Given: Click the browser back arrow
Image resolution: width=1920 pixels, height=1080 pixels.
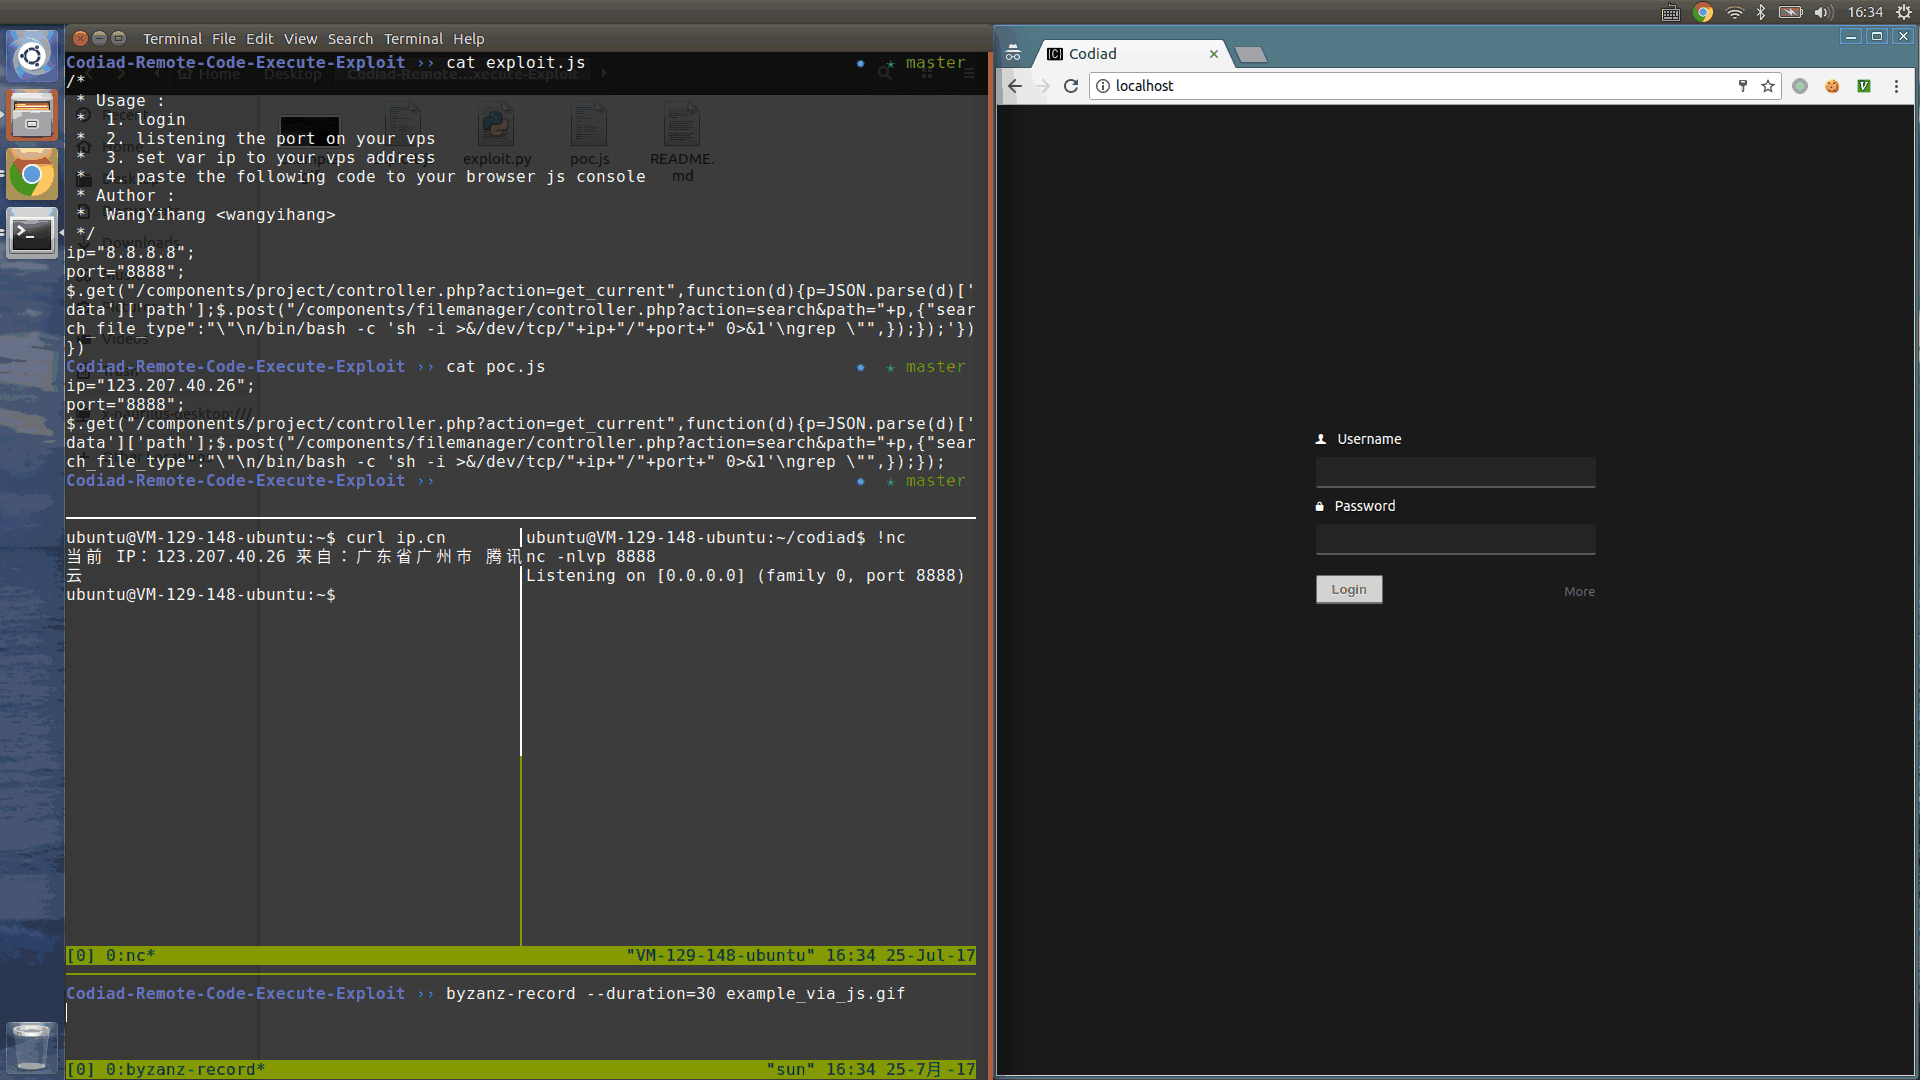Looking at the screenshot, I should pyautogui.click(x=1015, y=86).
